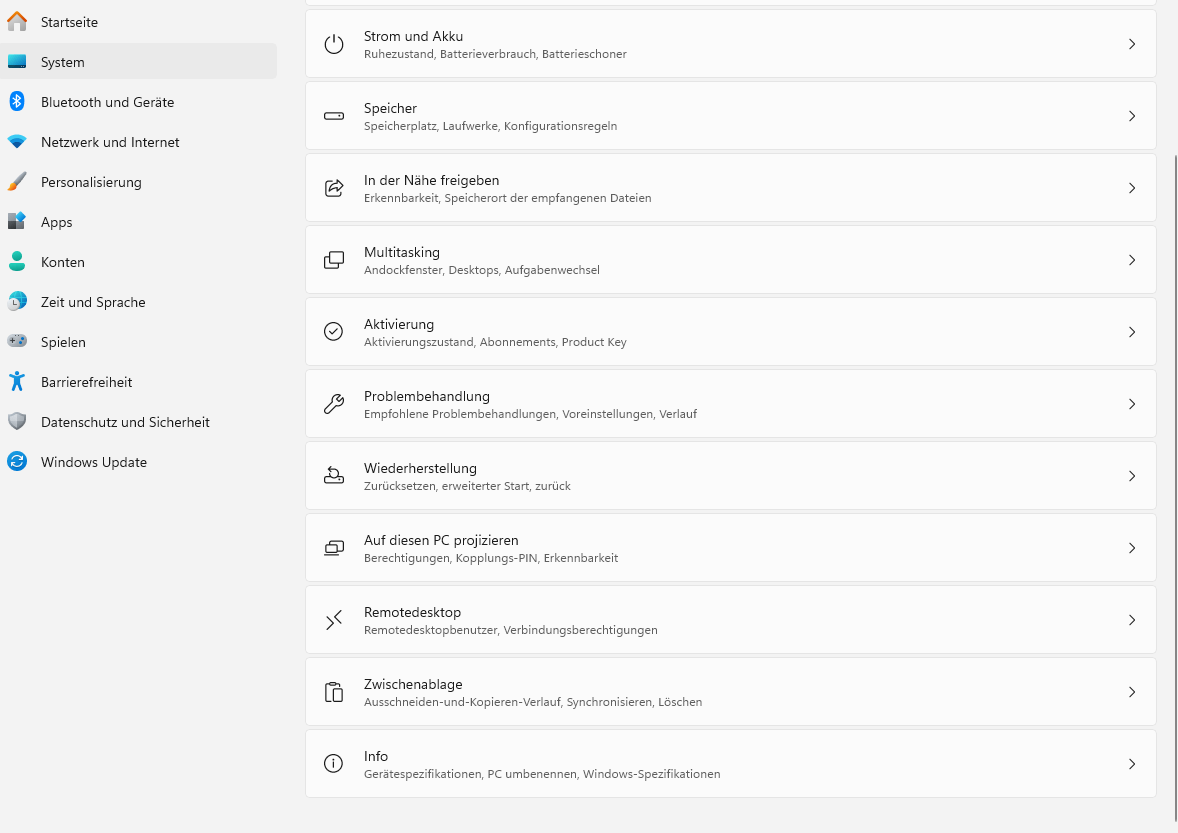Click the Info circle icon
This screenshot has width=1178, height=833.
334,764
